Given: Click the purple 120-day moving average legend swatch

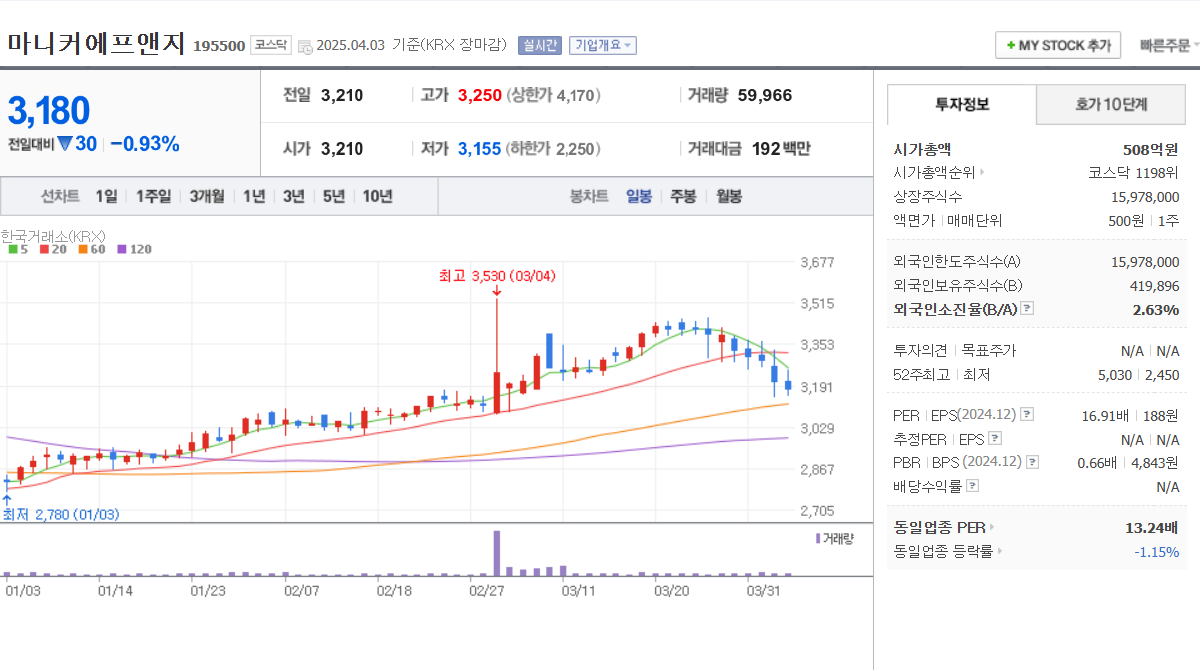Looking at the screenshot, I should point(121,249).
